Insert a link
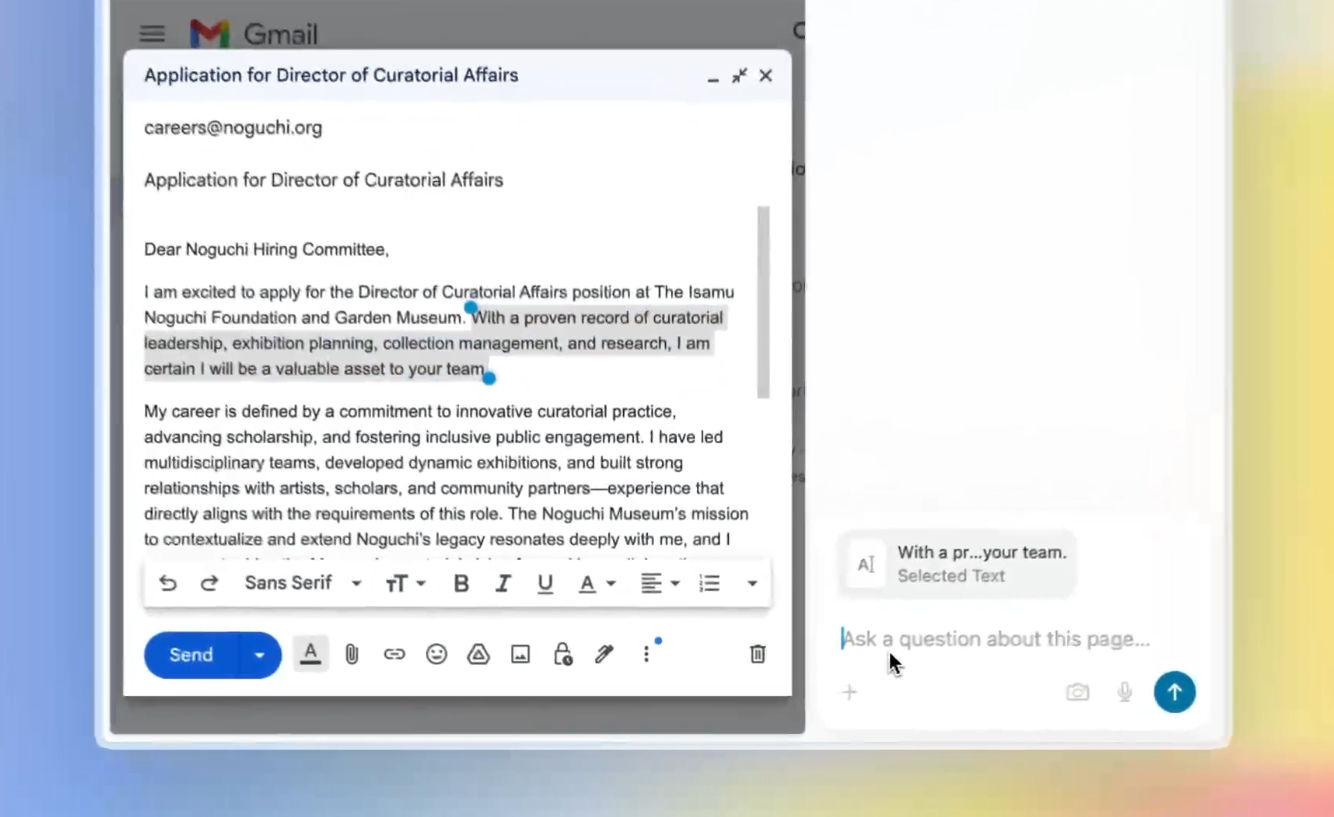This screenshot has width=1334, height=817. (x=394, y=654)
